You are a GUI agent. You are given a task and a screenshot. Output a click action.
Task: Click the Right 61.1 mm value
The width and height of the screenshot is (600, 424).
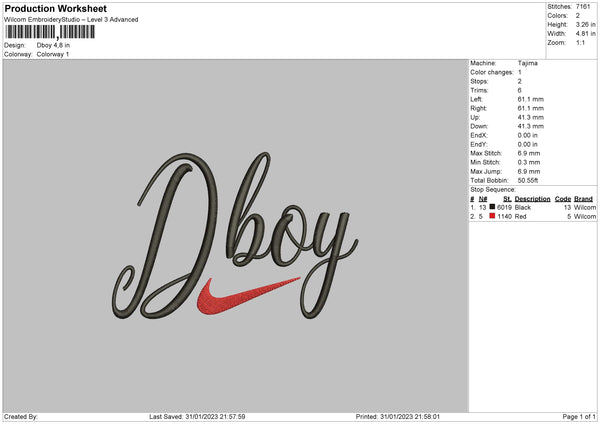530,108
